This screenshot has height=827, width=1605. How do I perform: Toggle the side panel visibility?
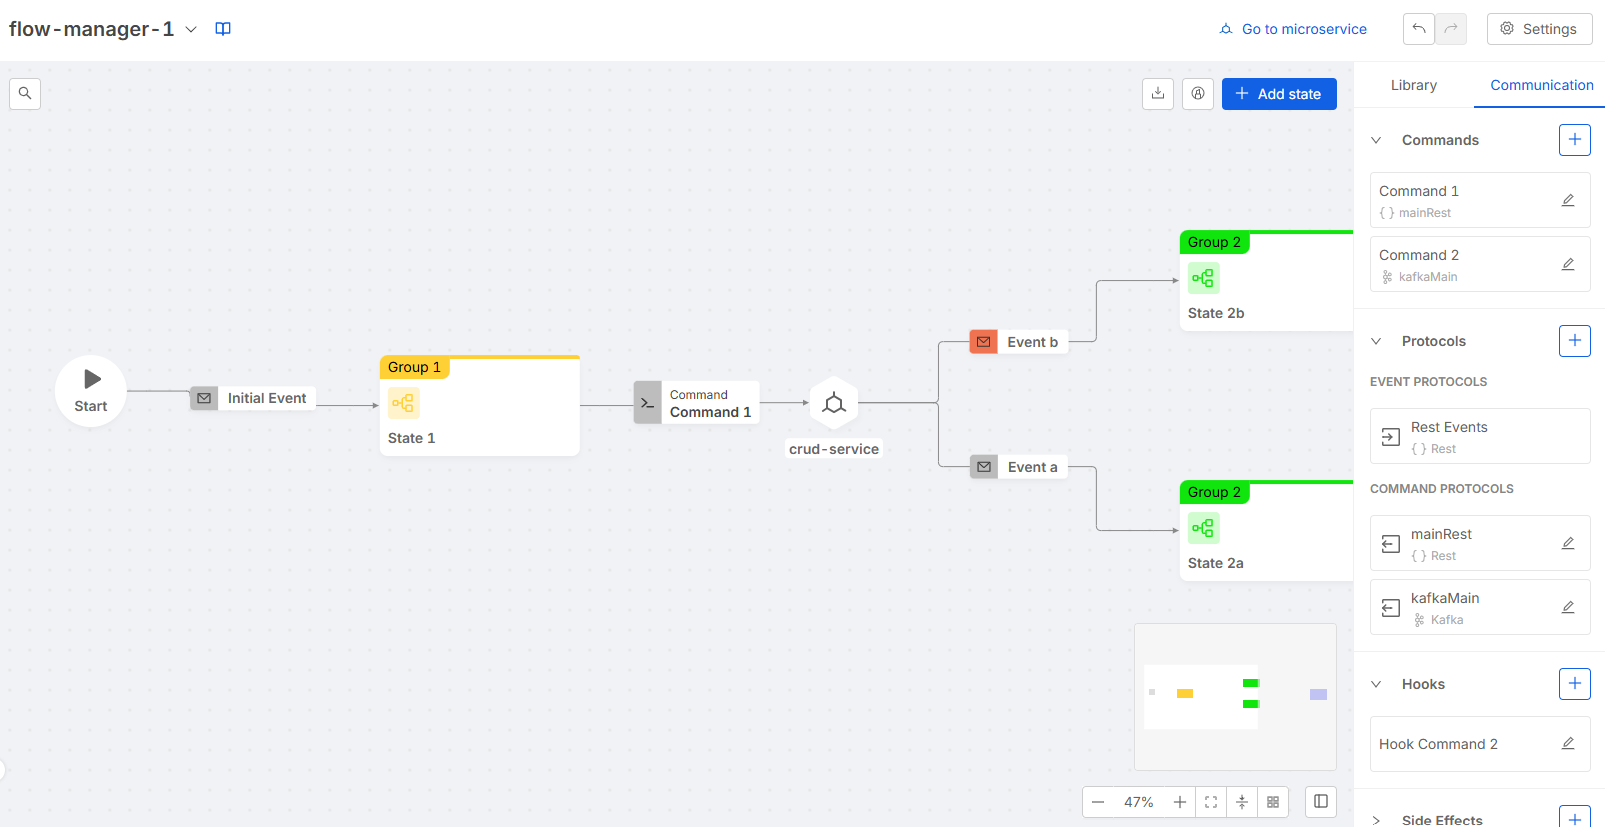[x=1321, y=801]
